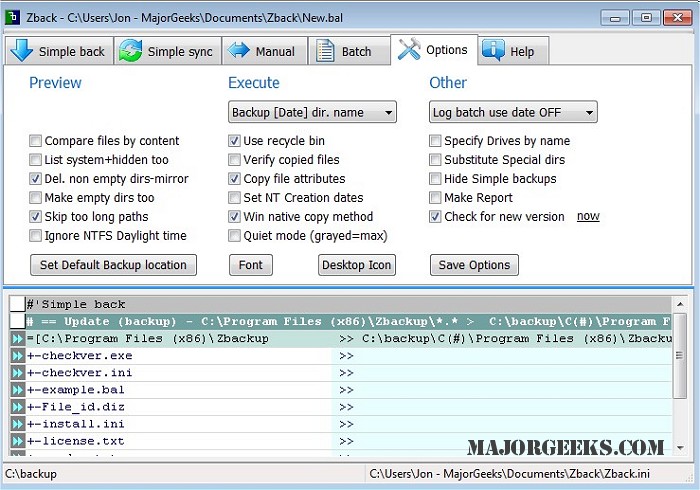Click the Font button
700x490 pixels.
[251, 265]
